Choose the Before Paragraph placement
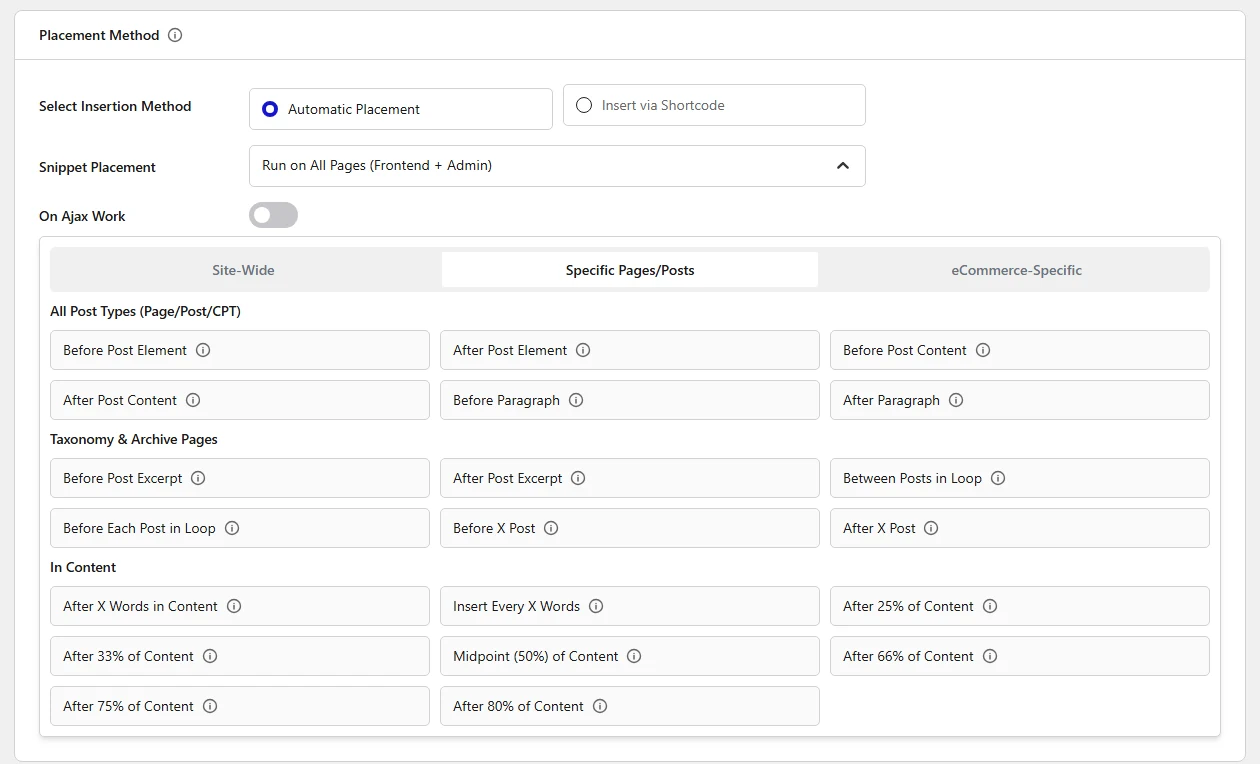Viewport: 1260px width, 764px height. pyautogui.click(x=630, y=400)
